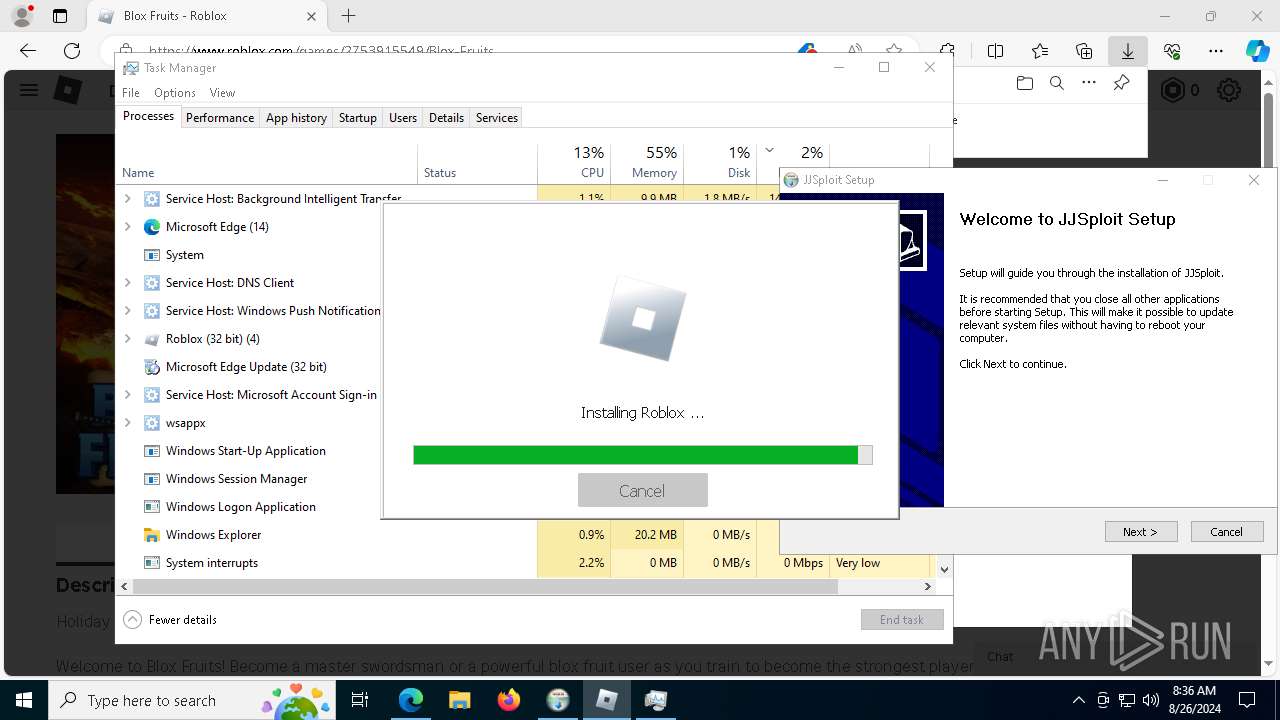Image resolution: width=1280 pixels, height=720 pixels.
Task: Switch to Startup tab
Action: pos(357,117)
